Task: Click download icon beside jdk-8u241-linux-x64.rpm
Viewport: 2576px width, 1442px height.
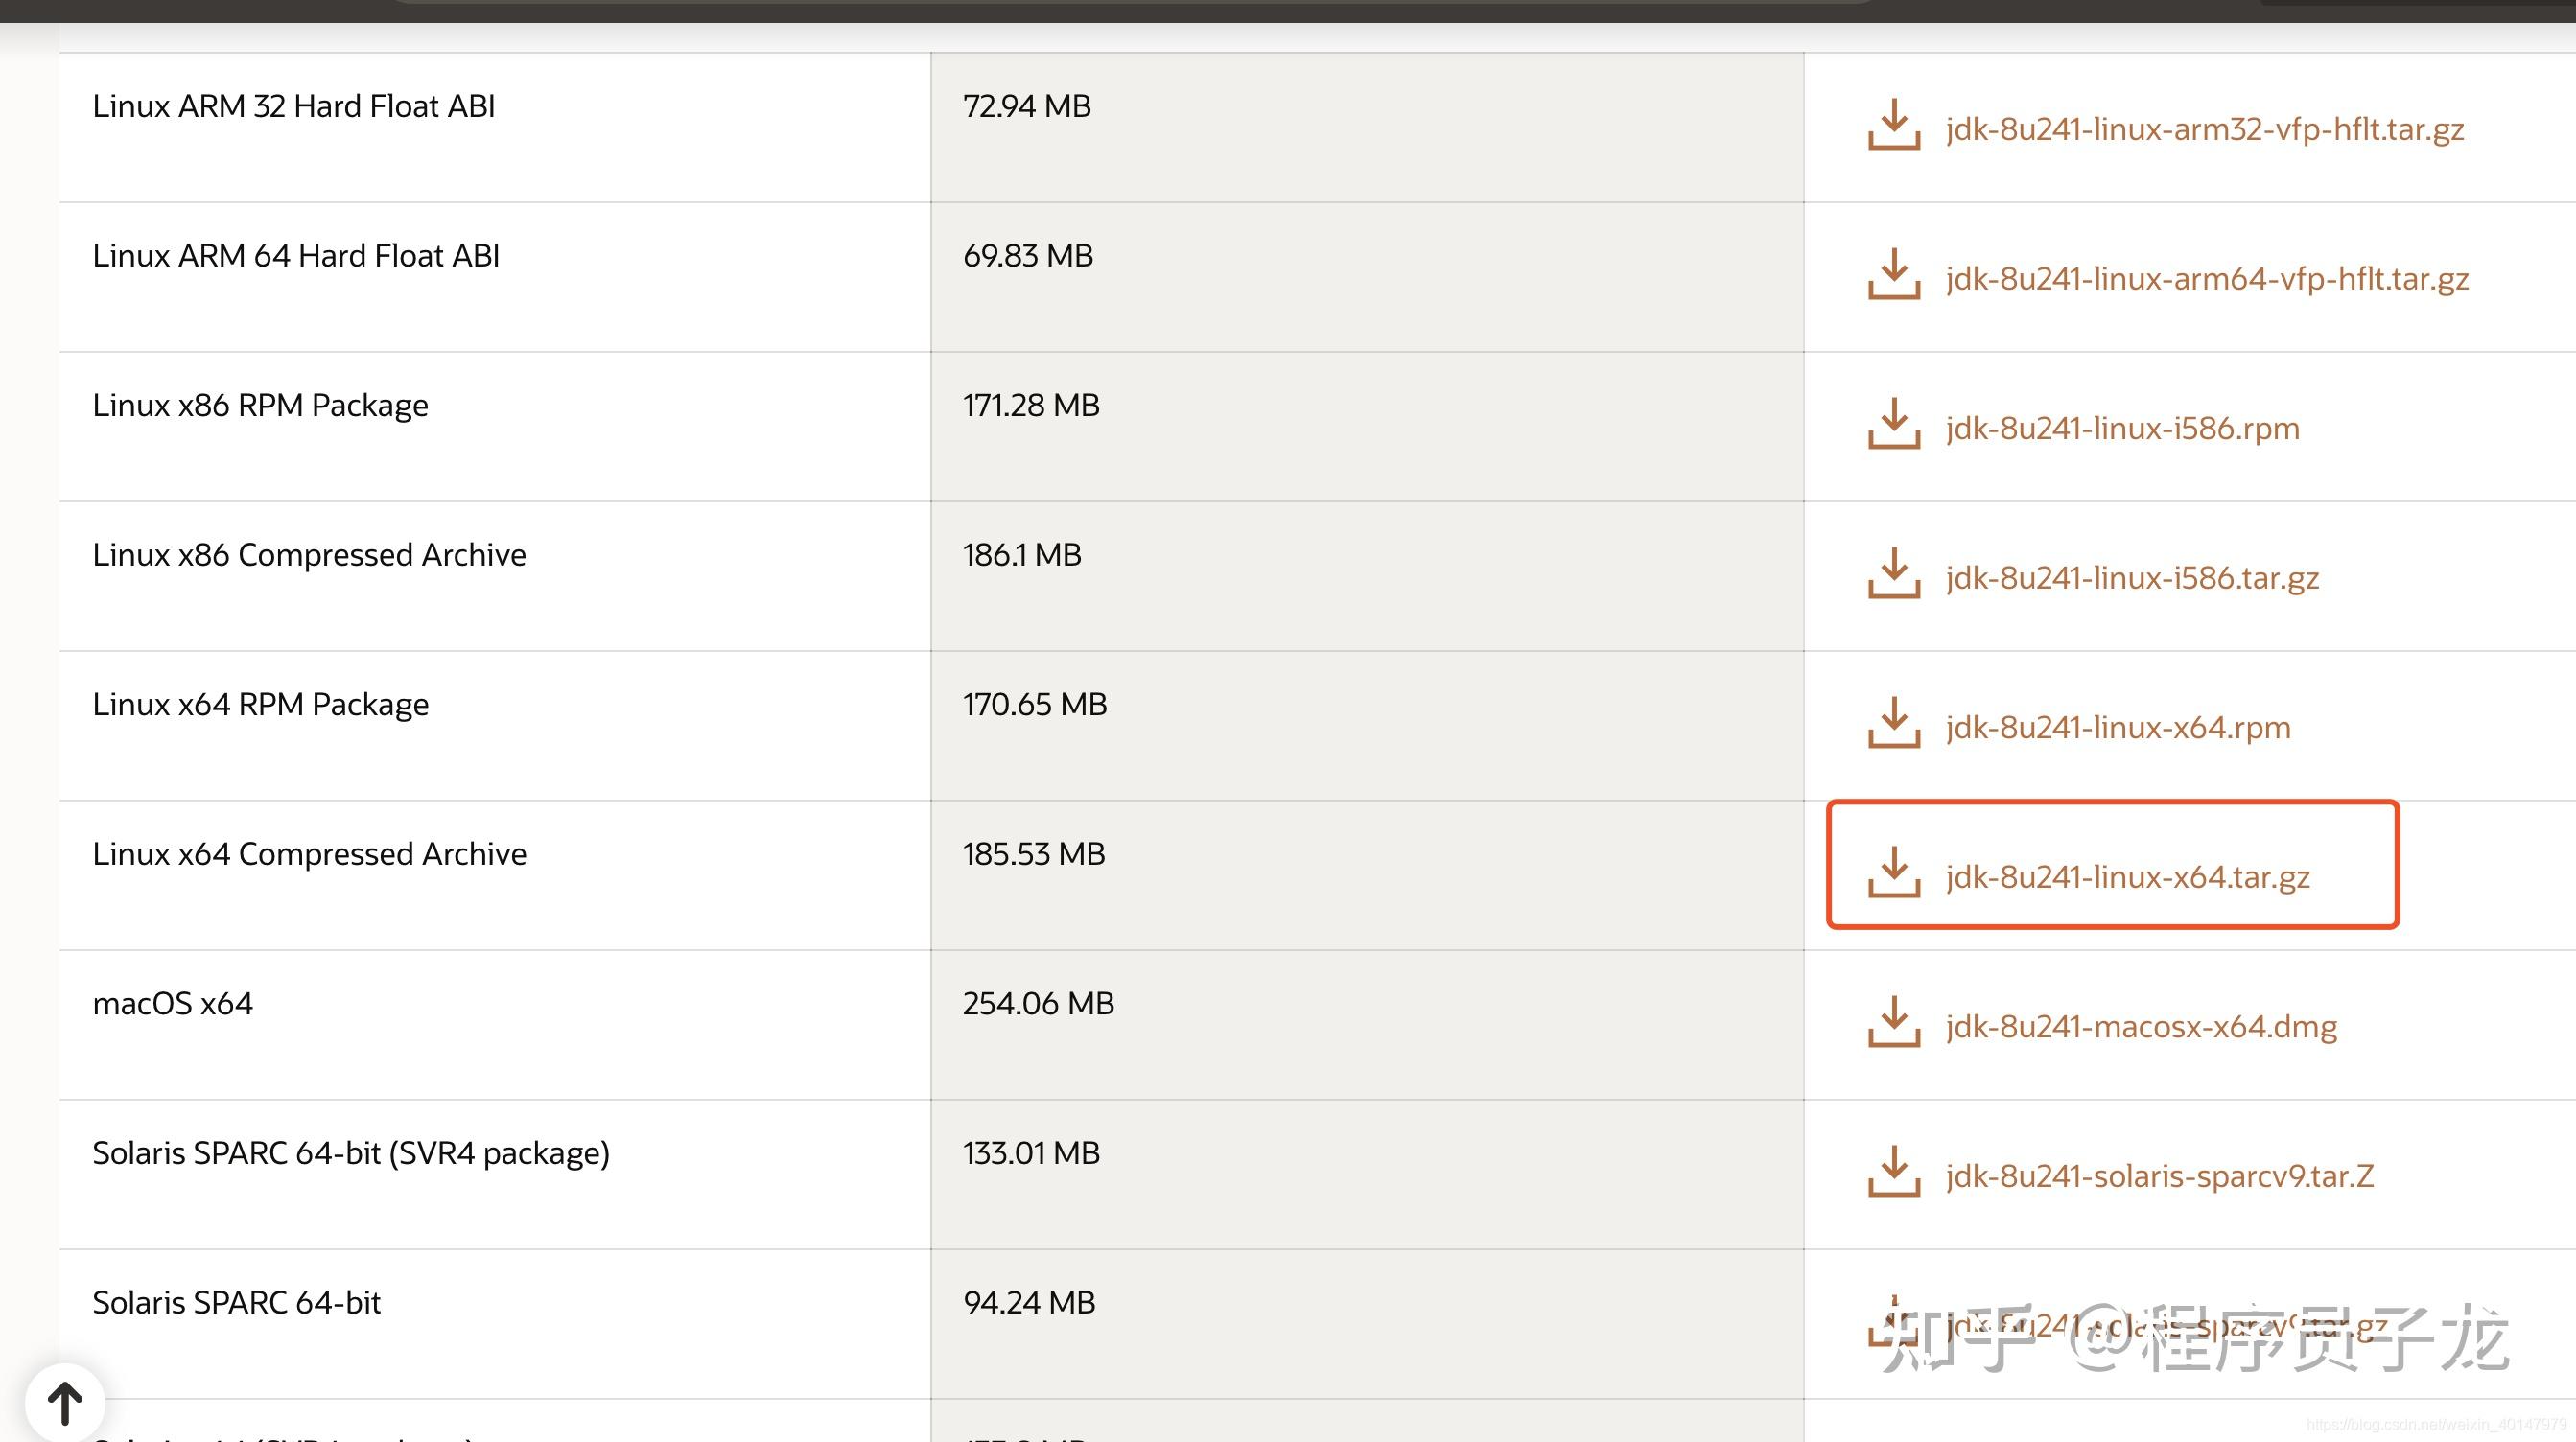Action: tap(1893, 724)
